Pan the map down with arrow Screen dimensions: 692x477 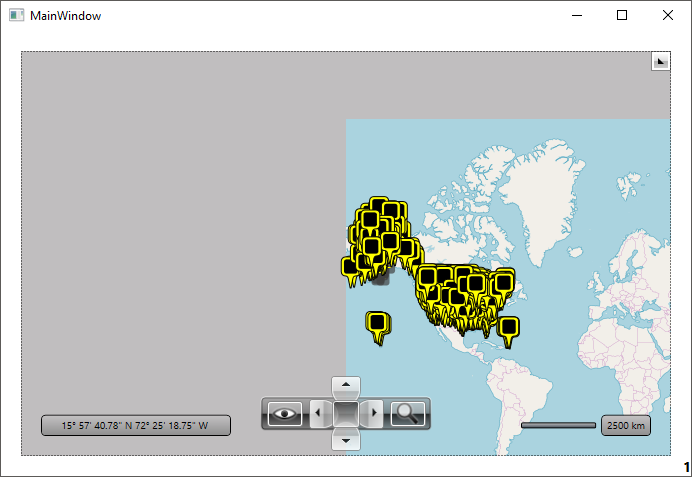346,440
